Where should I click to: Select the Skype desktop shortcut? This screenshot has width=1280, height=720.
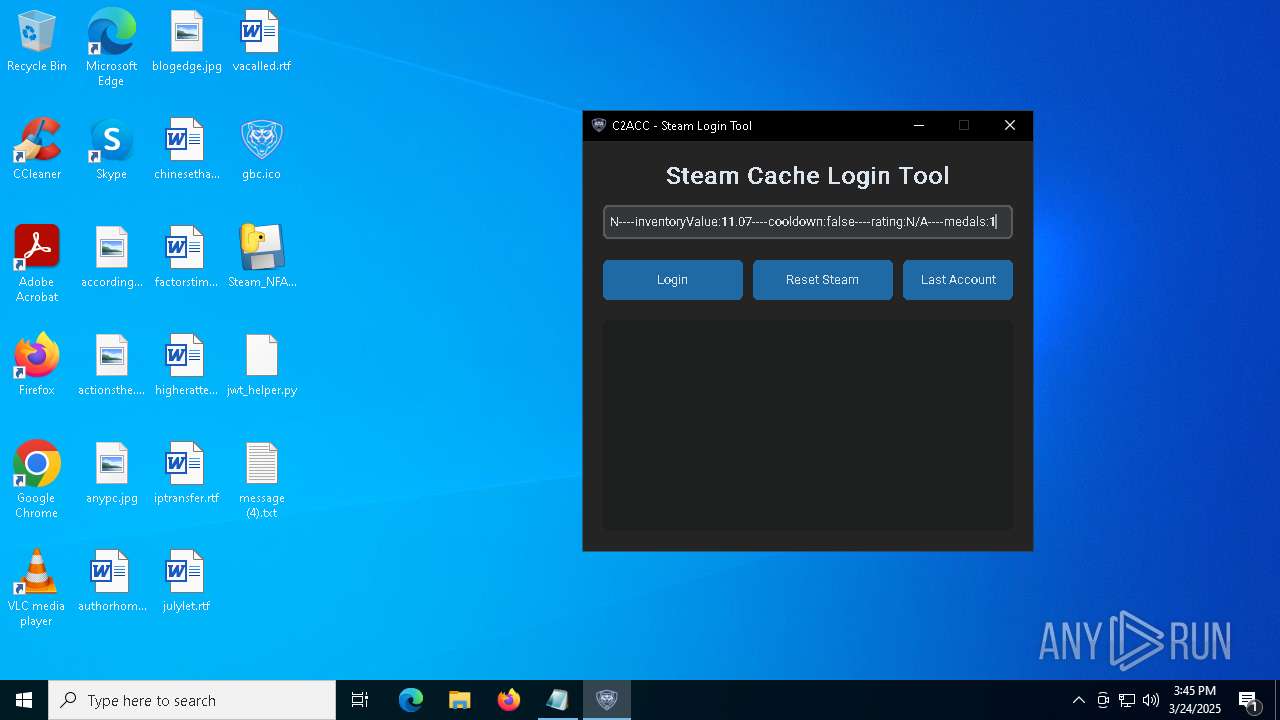111,150
